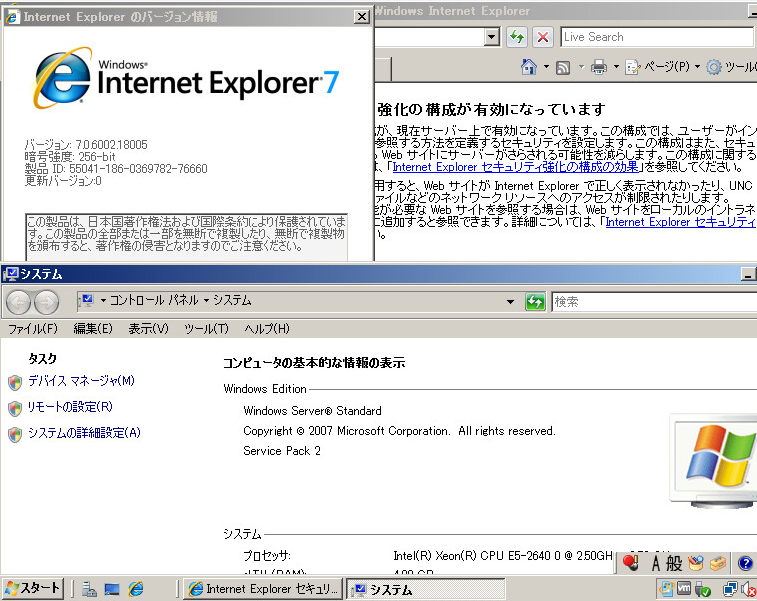Open the ページ(P) menu in IE

pyautogui.click(x=663, y=67)
